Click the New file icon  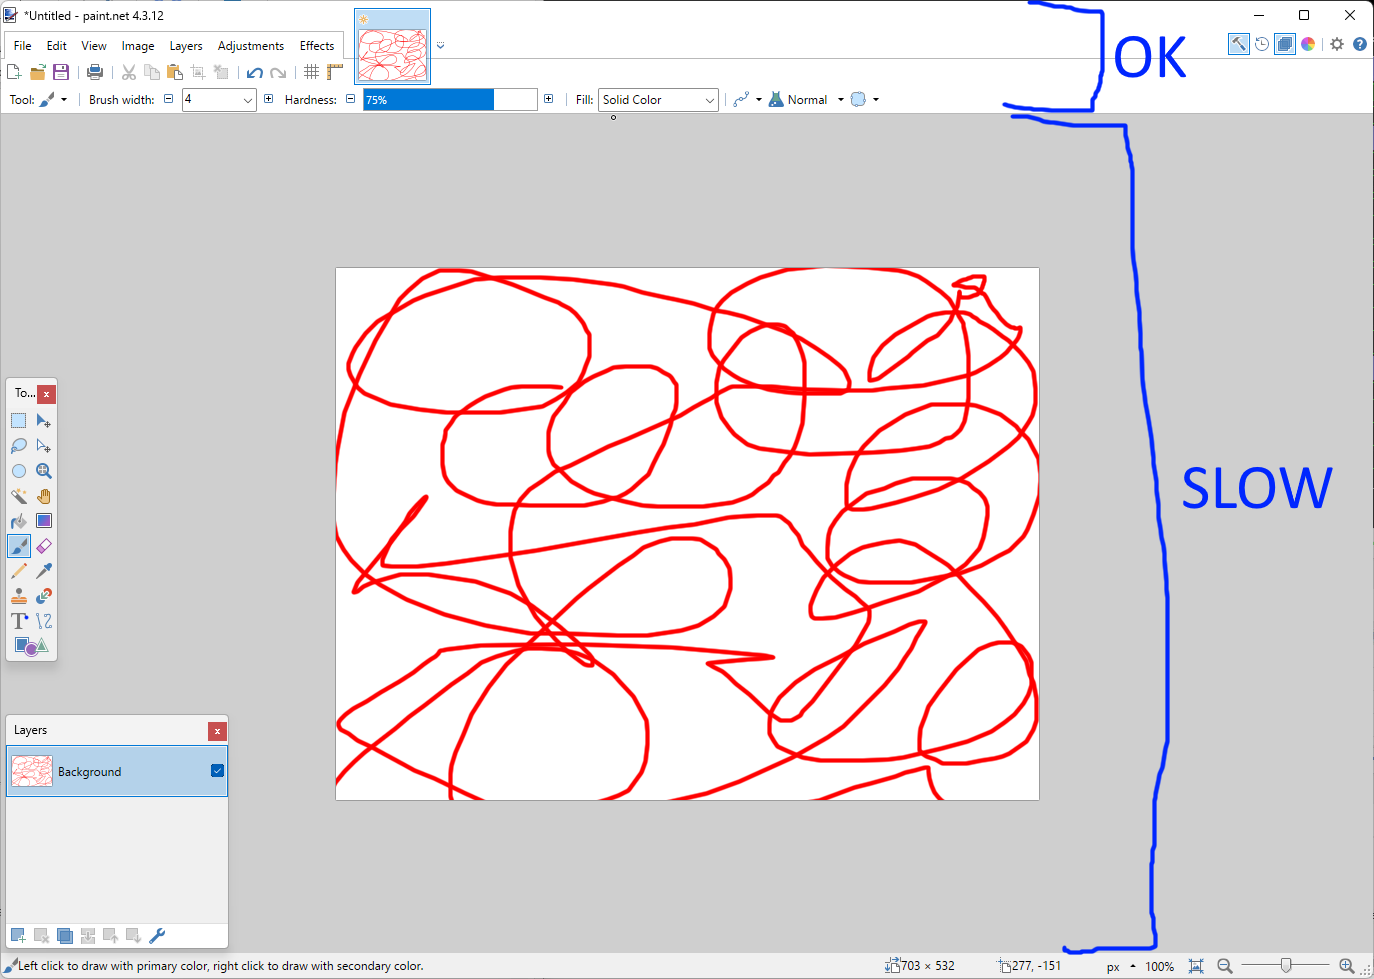click(14, 72)
